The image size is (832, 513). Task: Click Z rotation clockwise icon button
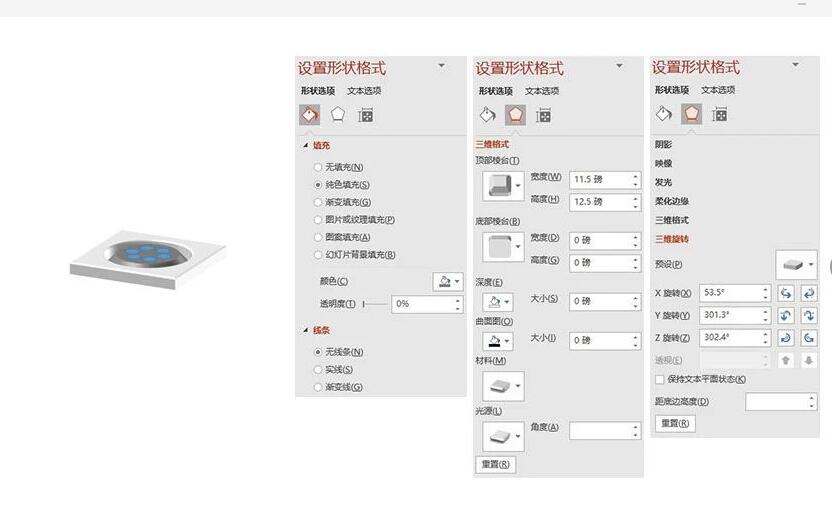(786, 337)
